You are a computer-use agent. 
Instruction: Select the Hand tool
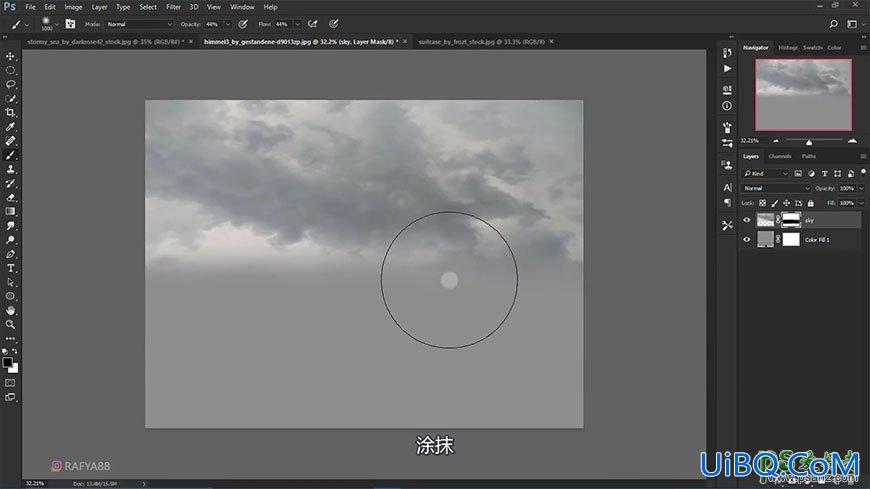click(10, 311)
